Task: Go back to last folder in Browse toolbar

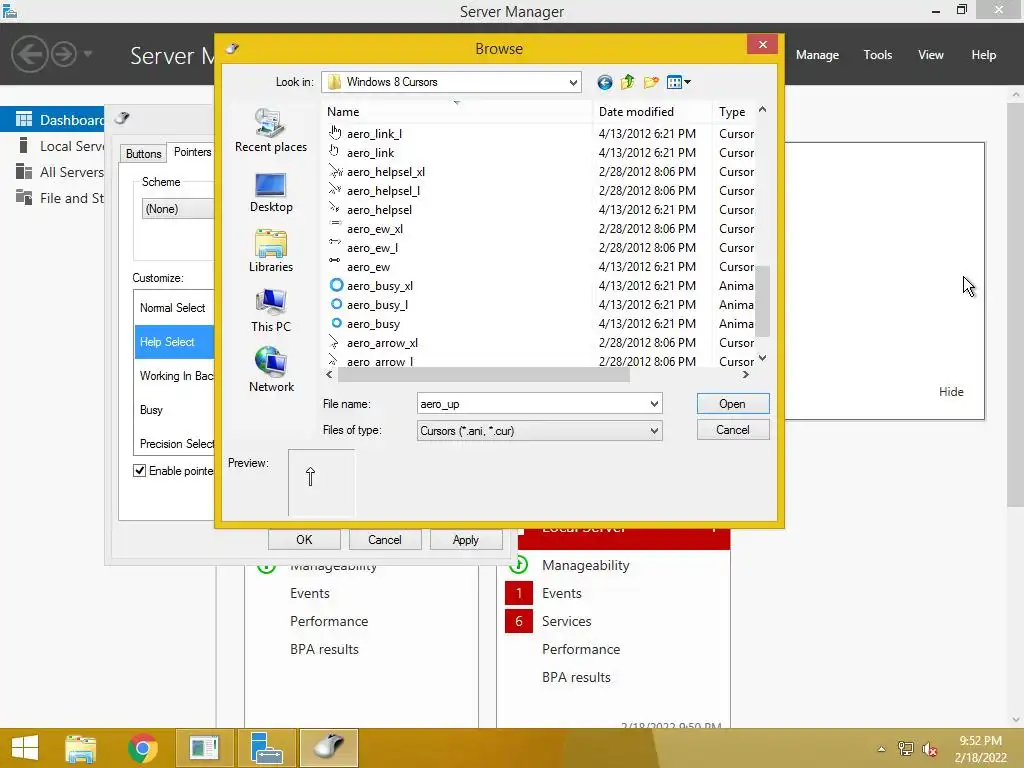Action: [605, 82]
